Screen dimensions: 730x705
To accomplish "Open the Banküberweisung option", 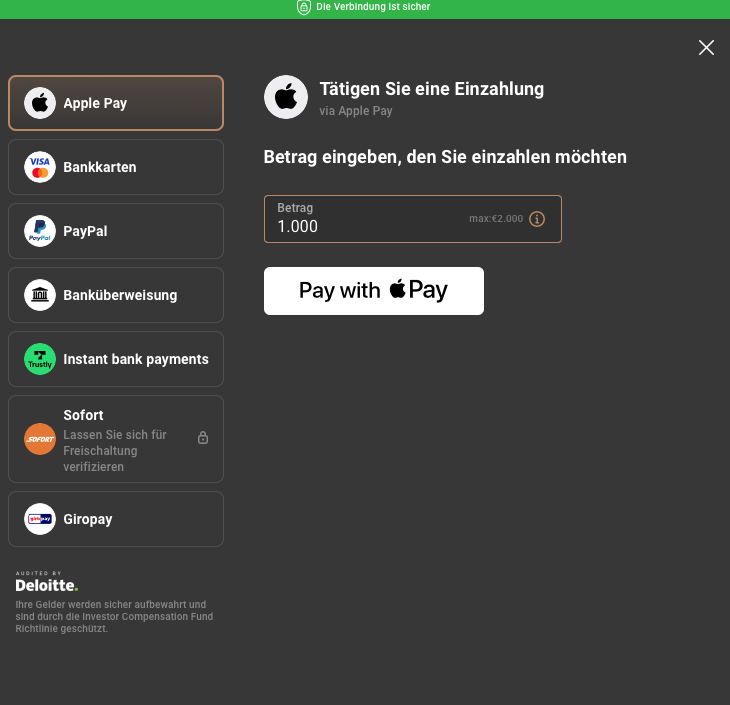I will coord(116,295).
